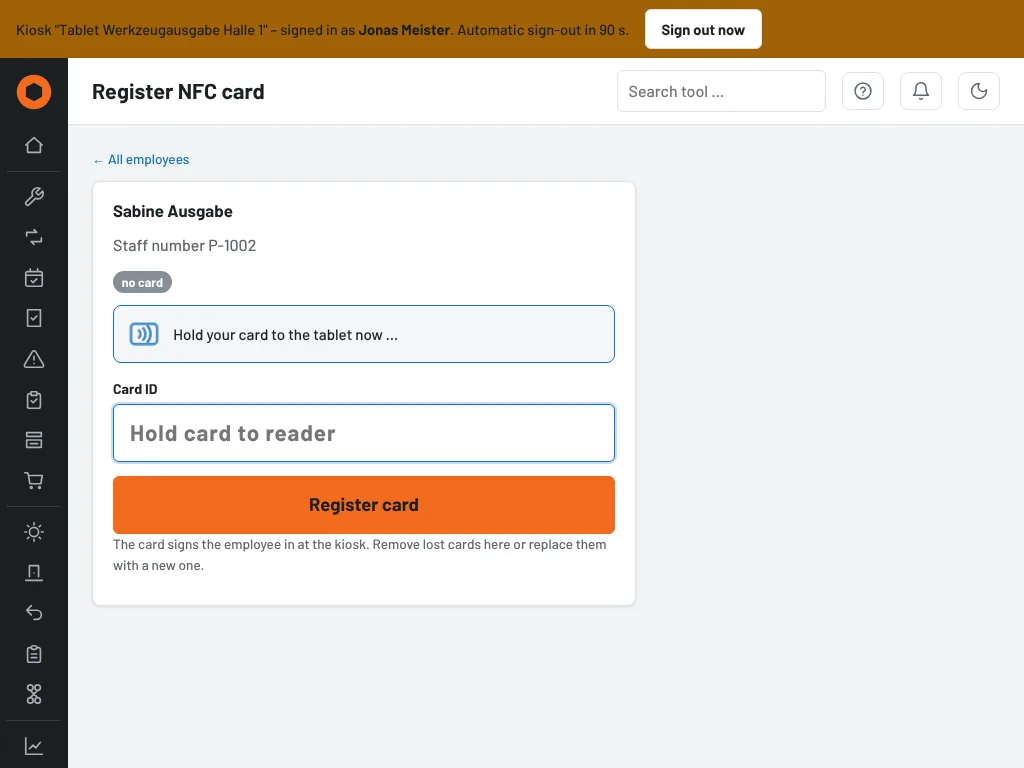
Task: Open help question mark button
Action: (863, 91)
